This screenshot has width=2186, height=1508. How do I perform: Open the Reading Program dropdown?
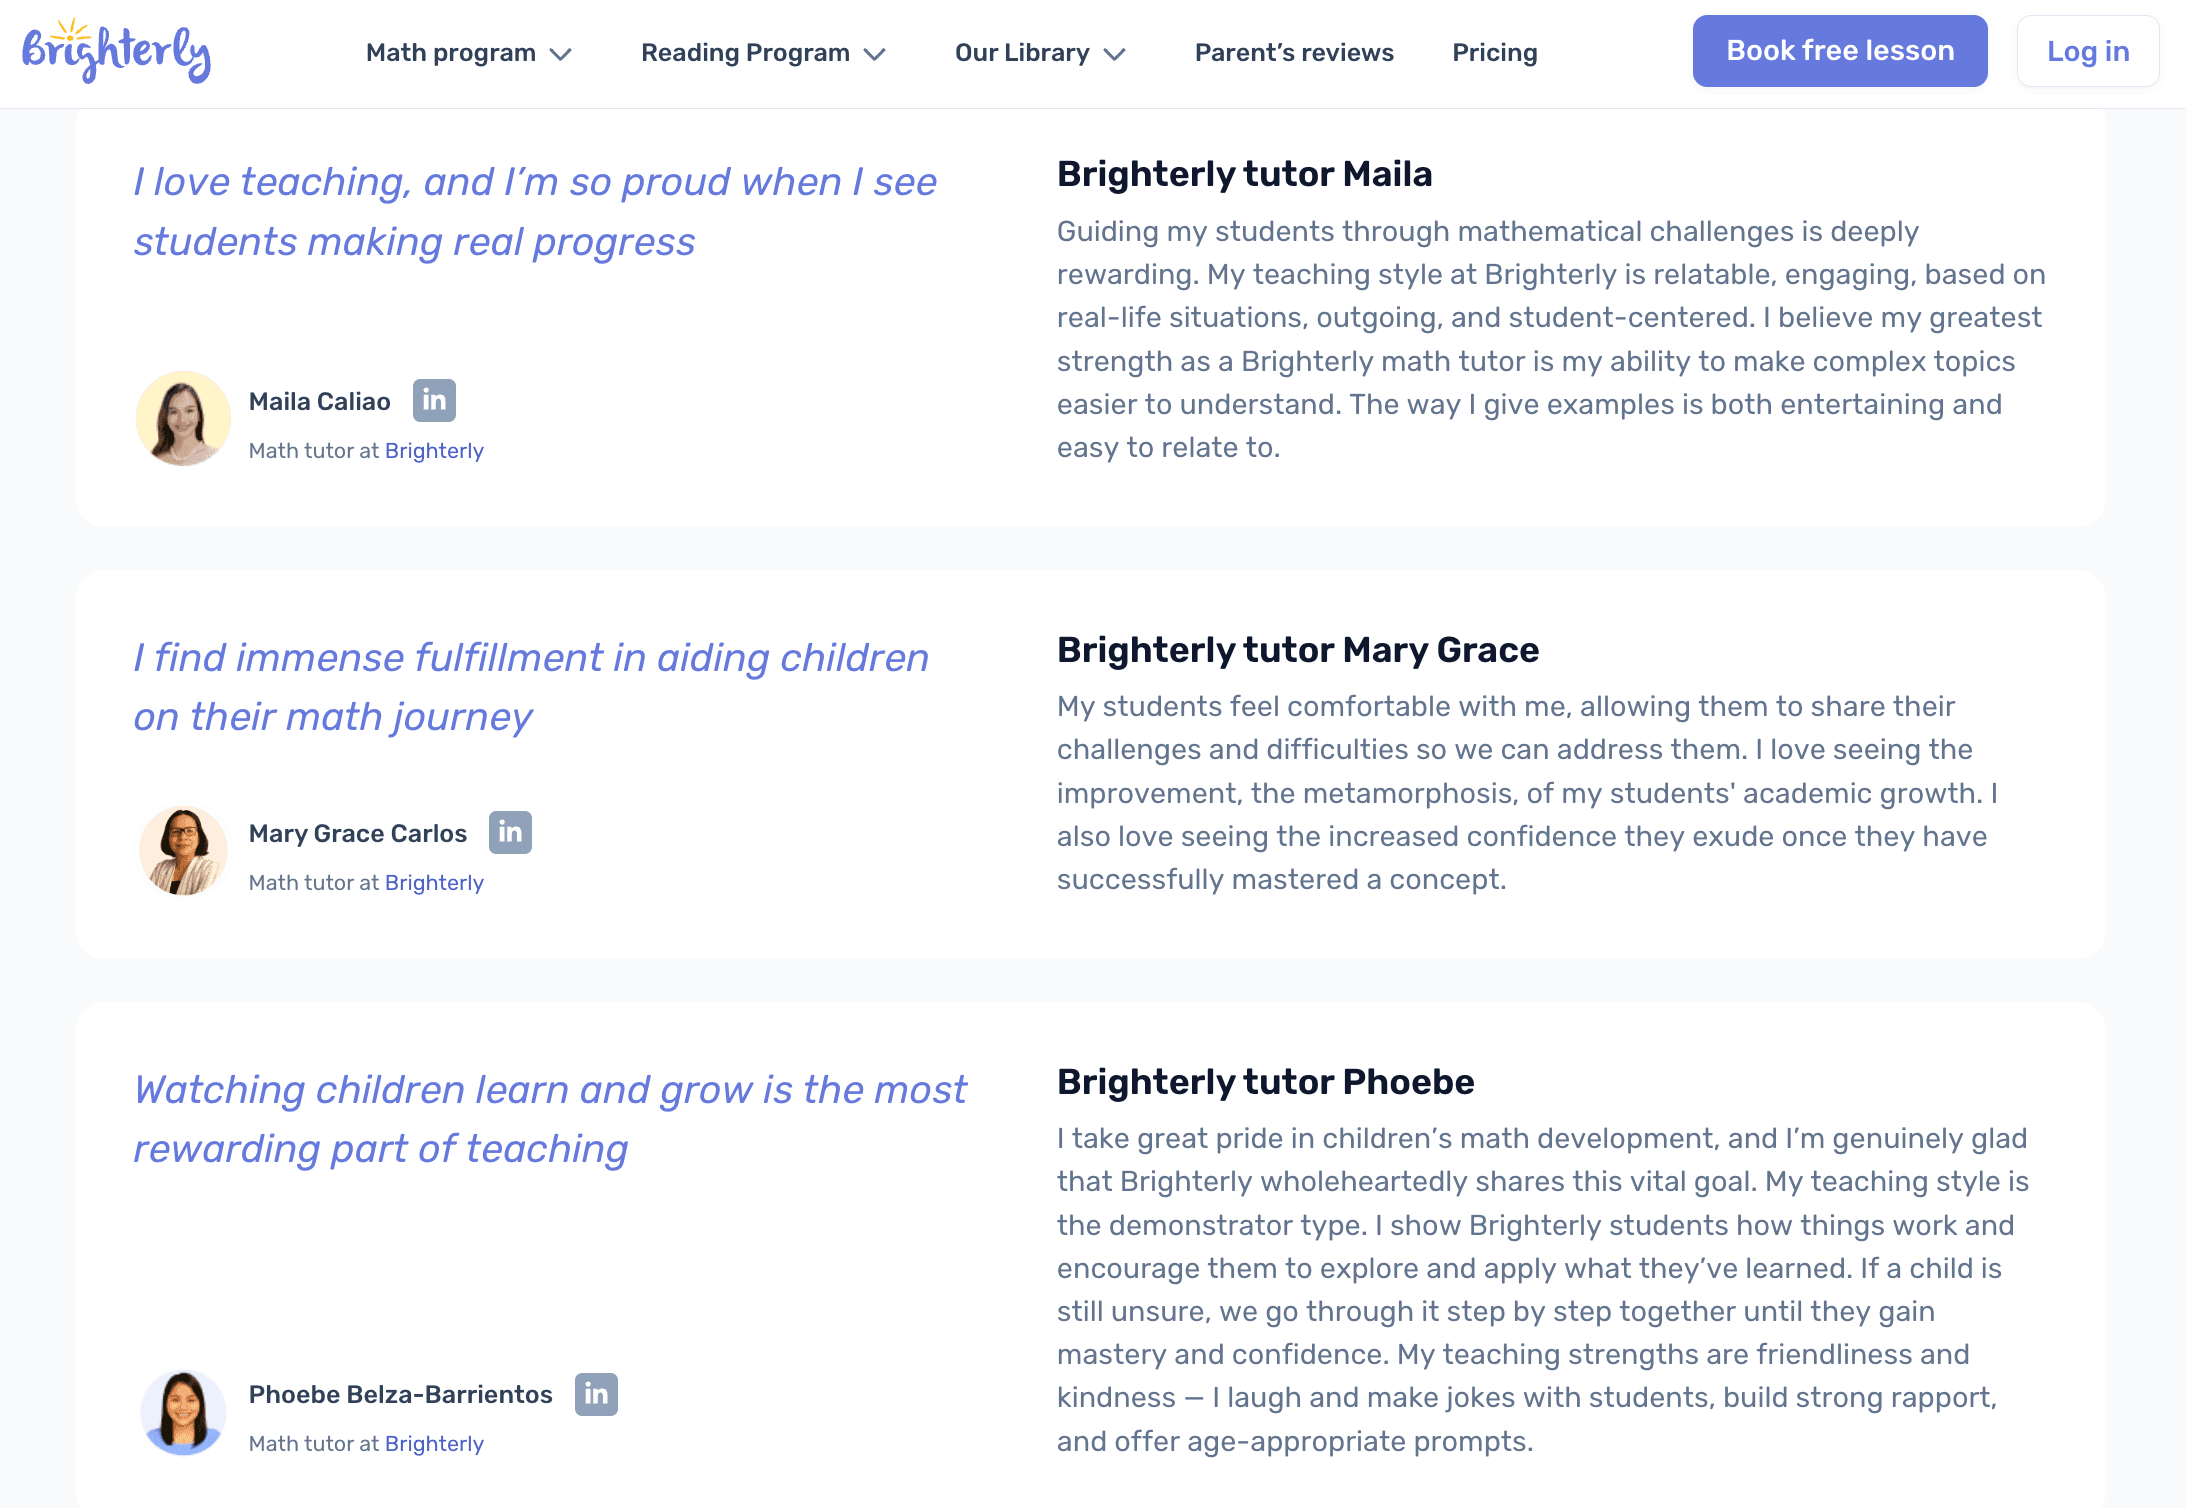[x=762, y=52]
